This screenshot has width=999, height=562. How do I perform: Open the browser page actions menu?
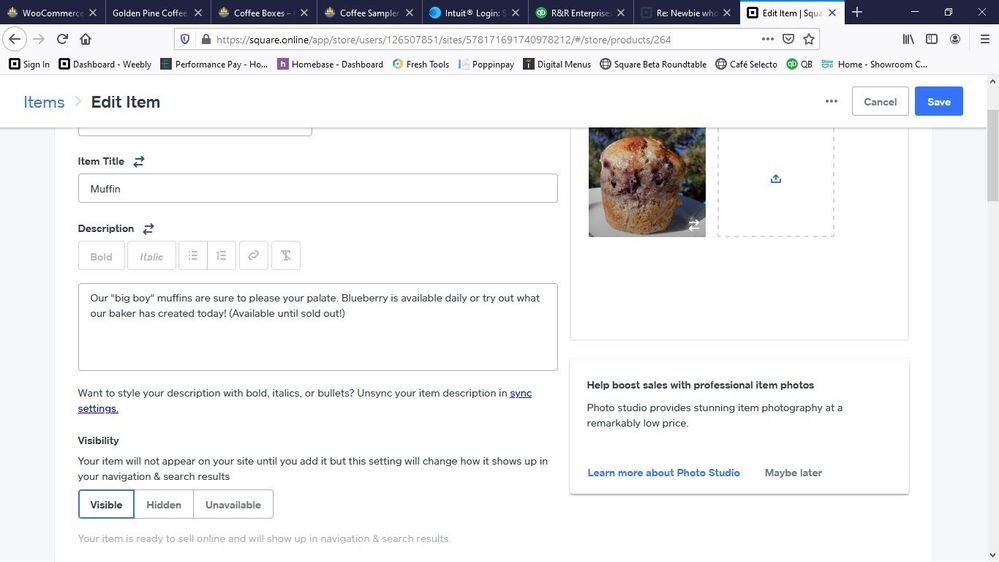[767, 39]
